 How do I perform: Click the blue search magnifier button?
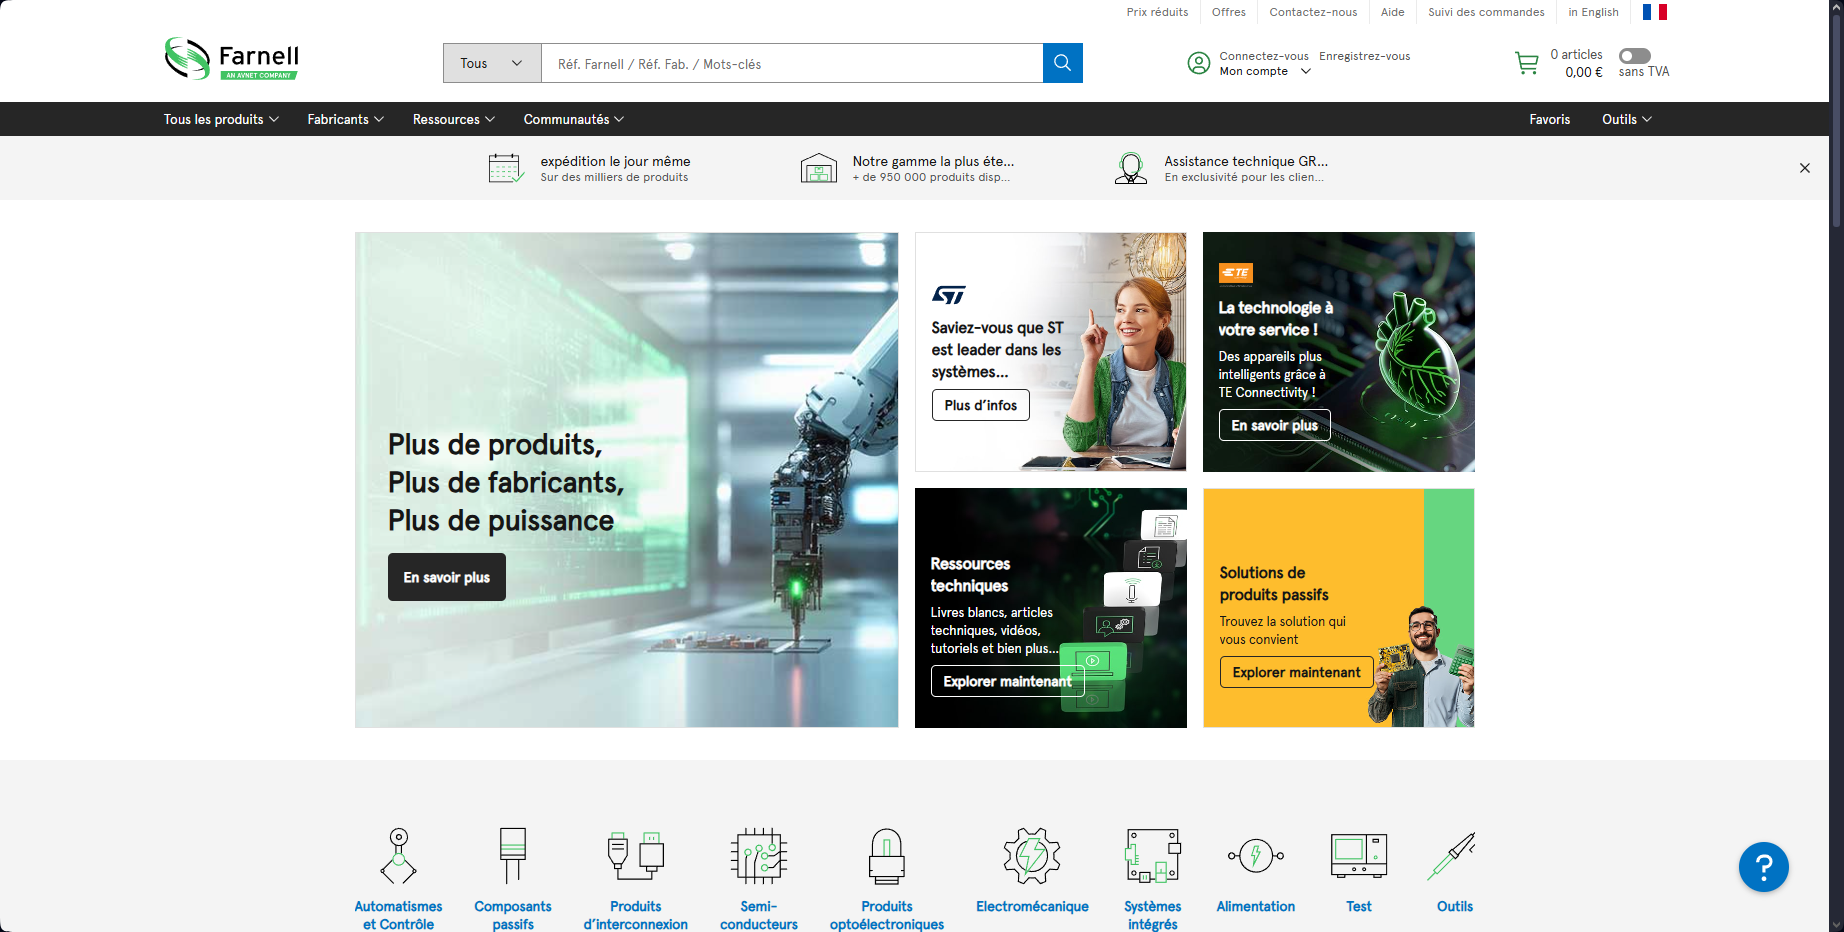click(1062, 63)
